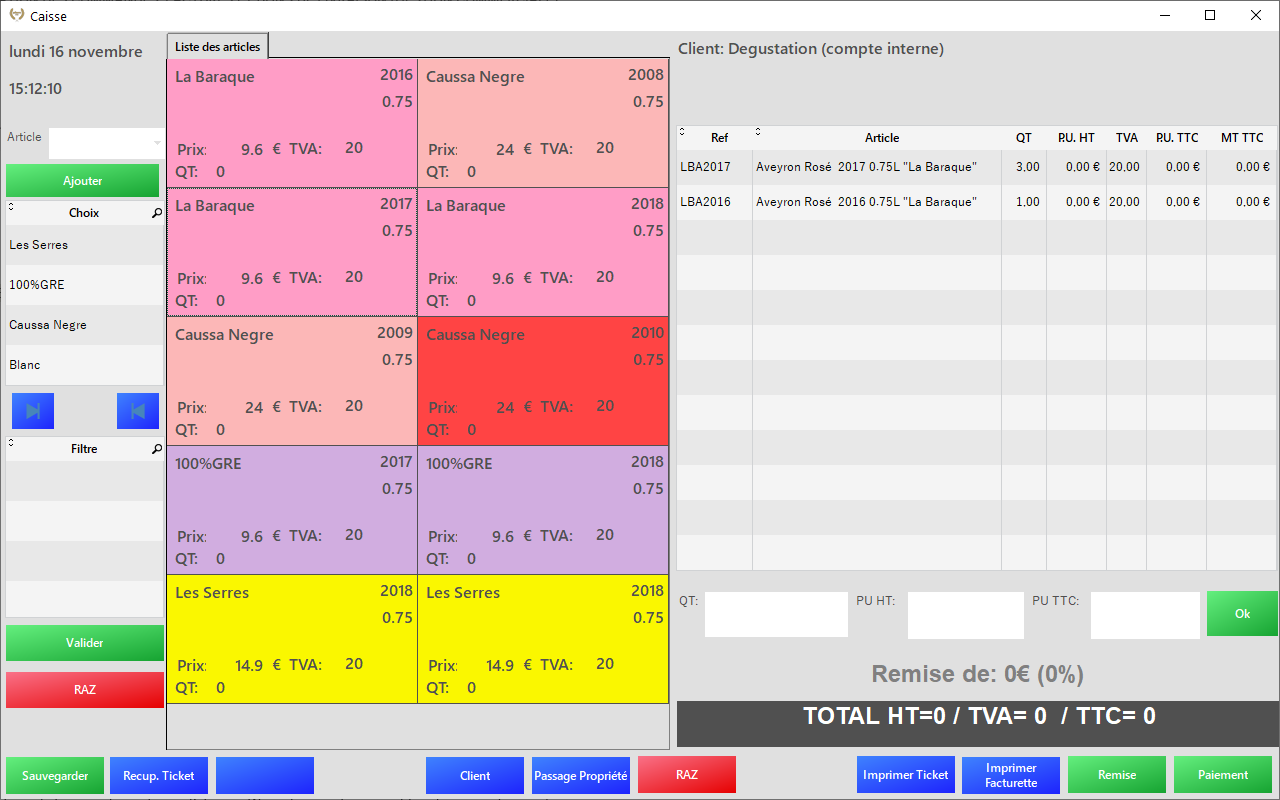Click the Caisse app icon in title bar

(16, 15)
